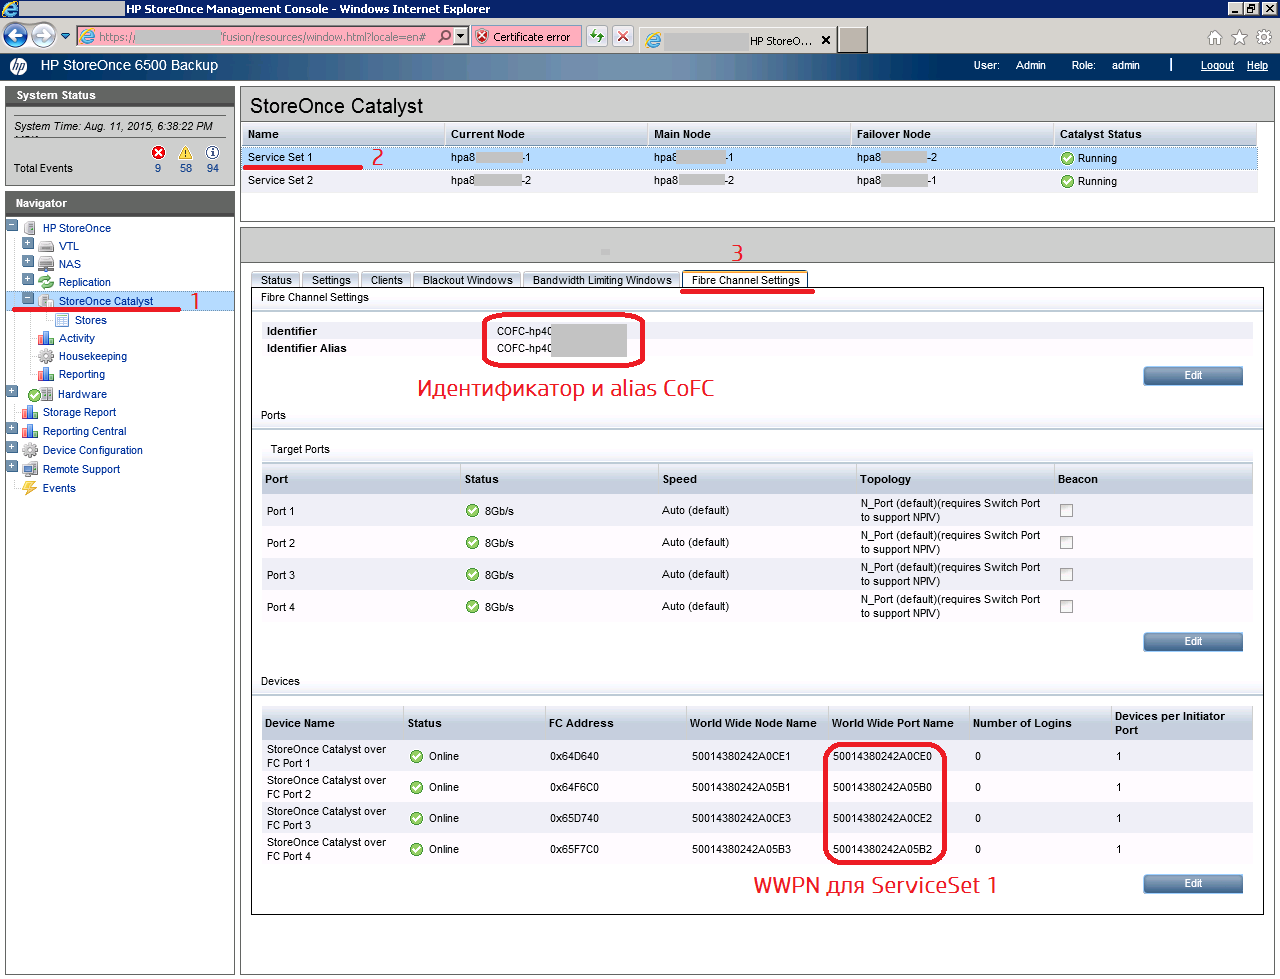
Task: Expand the Replication tree node
Action: pyautogui.click(x=28, y=279)
